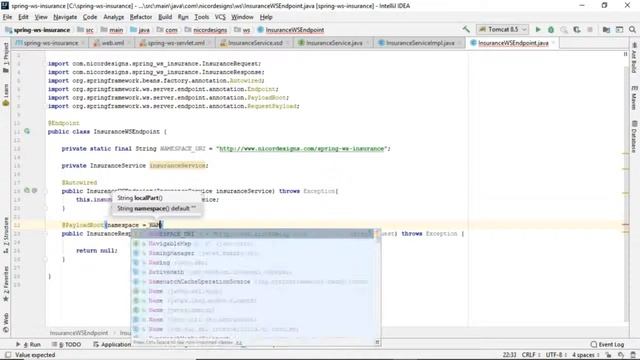The image size is (640, 360).
Task: Click the main folder breadcrumb
Action: 112,30
